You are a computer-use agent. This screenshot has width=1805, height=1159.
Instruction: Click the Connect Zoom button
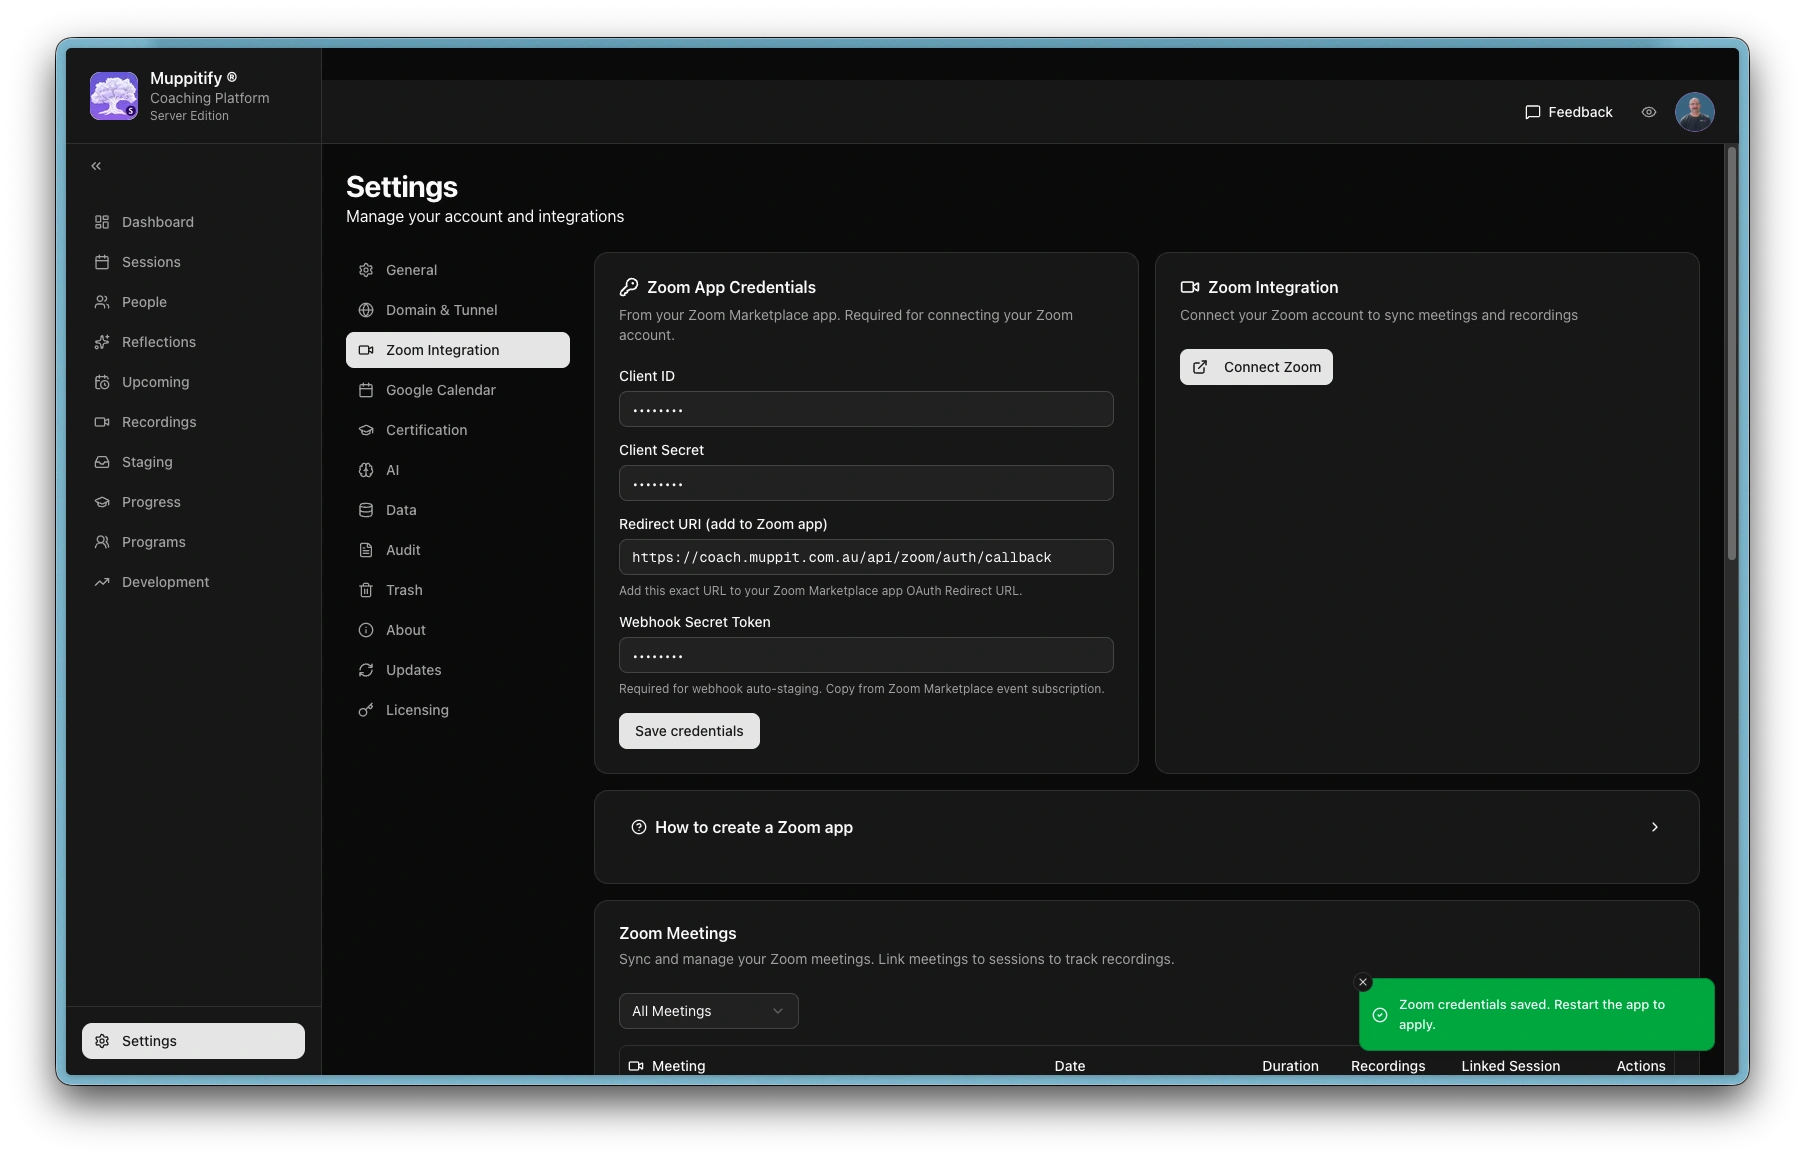1256,367
